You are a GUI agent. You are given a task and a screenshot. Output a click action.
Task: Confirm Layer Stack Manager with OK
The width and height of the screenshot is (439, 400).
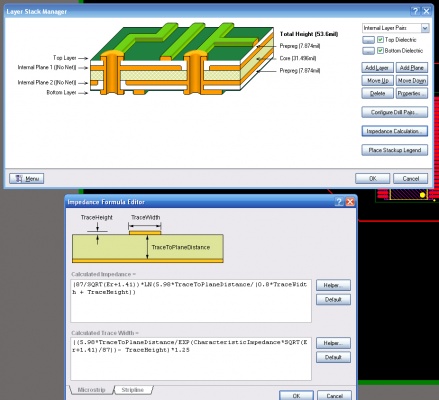[x=372, y=179]
